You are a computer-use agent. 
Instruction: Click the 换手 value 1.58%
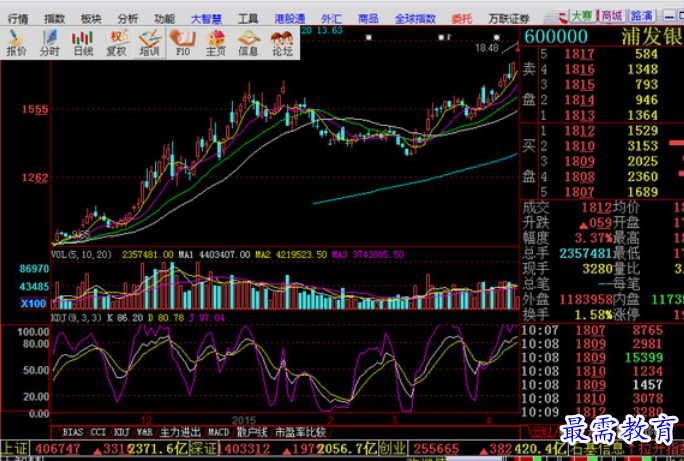593,314
